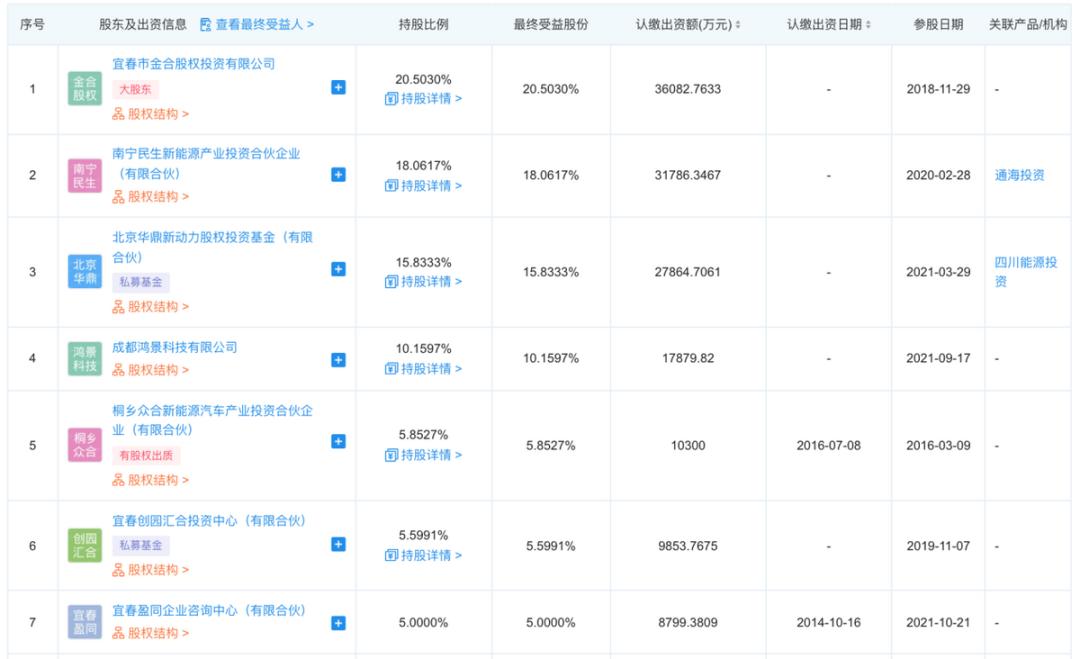
Task: View 股权结构 for 宜春盈同企业咨询
Action: tap(151, 633)
